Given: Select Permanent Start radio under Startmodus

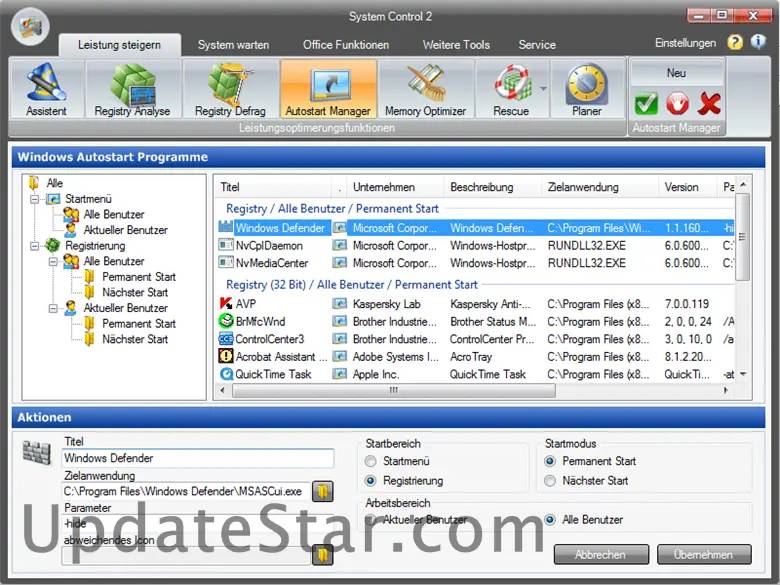Looking at the screenshot, I should pos(550,461).
